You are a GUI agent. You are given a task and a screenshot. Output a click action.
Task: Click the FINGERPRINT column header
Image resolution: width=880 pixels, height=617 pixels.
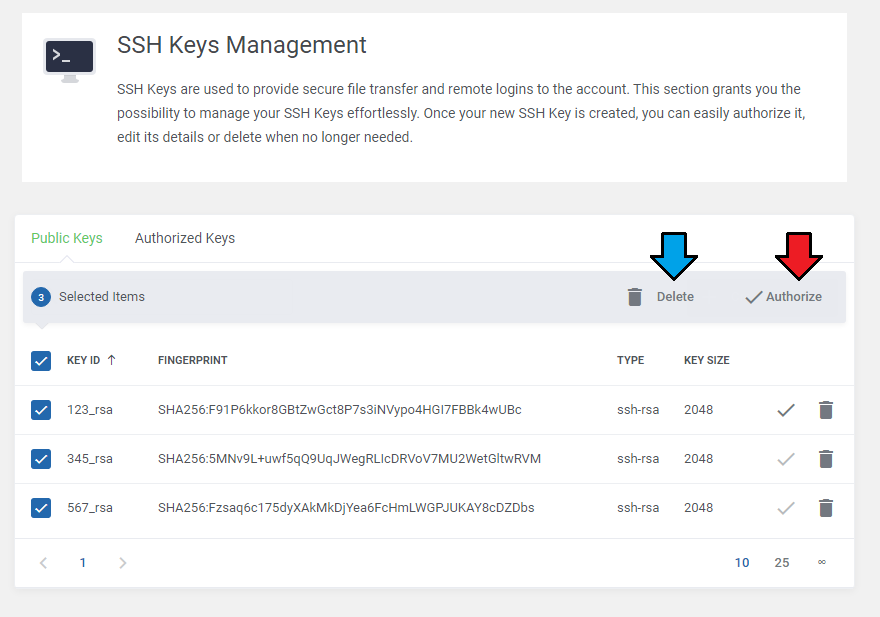[x=192, y=360]
